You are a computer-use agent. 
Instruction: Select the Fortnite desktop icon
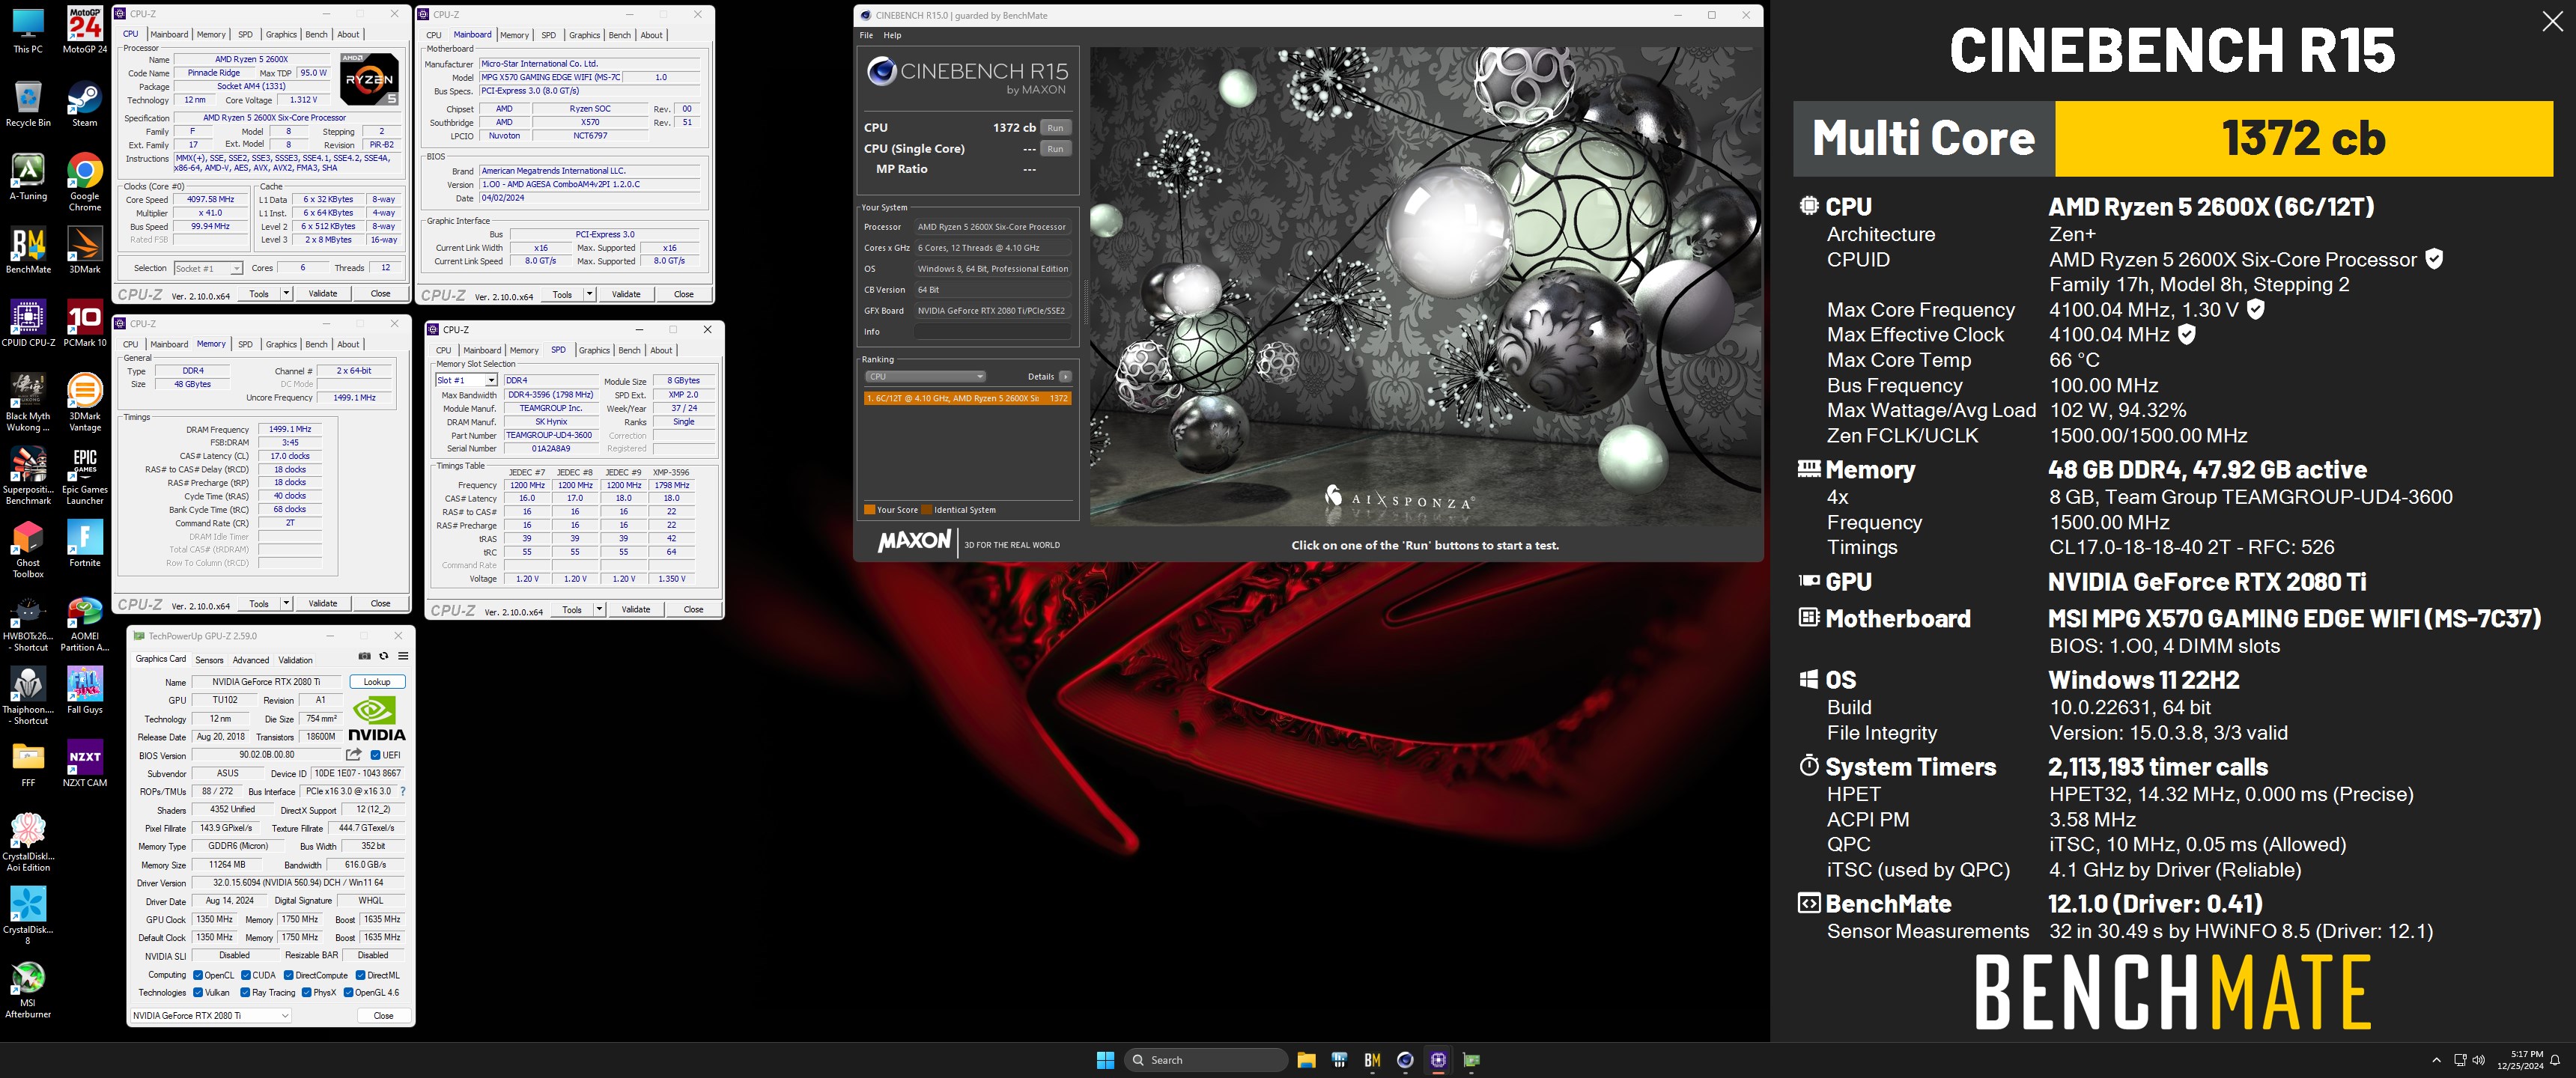click(85, 543)
